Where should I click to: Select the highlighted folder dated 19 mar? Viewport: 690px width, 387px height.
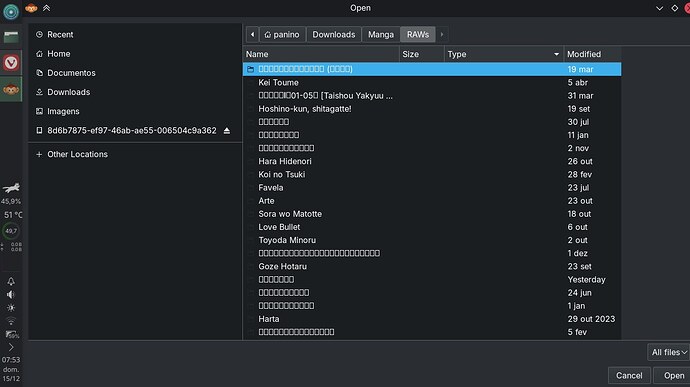pos(432,69)
